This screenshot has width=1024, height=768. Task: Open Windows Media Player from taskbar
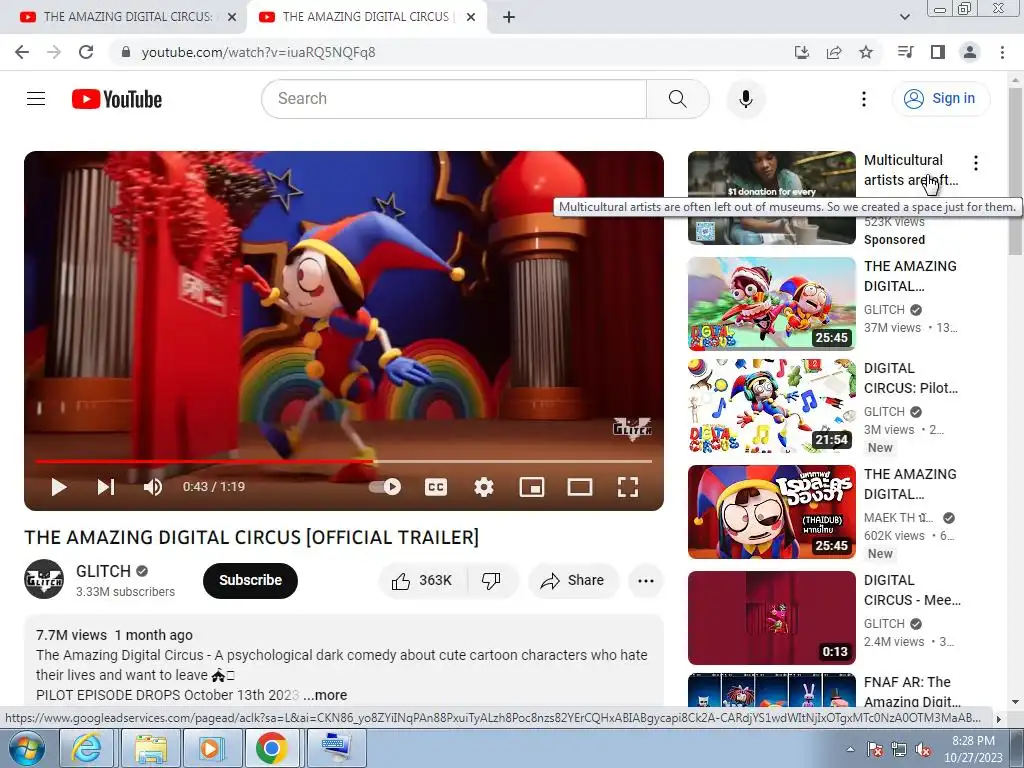click(211, 749)
